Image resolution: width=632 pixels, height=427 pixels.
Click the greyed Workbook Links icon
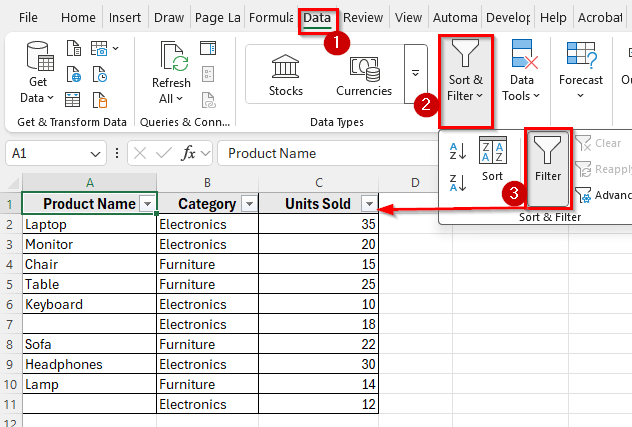pyautogui.click(x=209, y=100)
